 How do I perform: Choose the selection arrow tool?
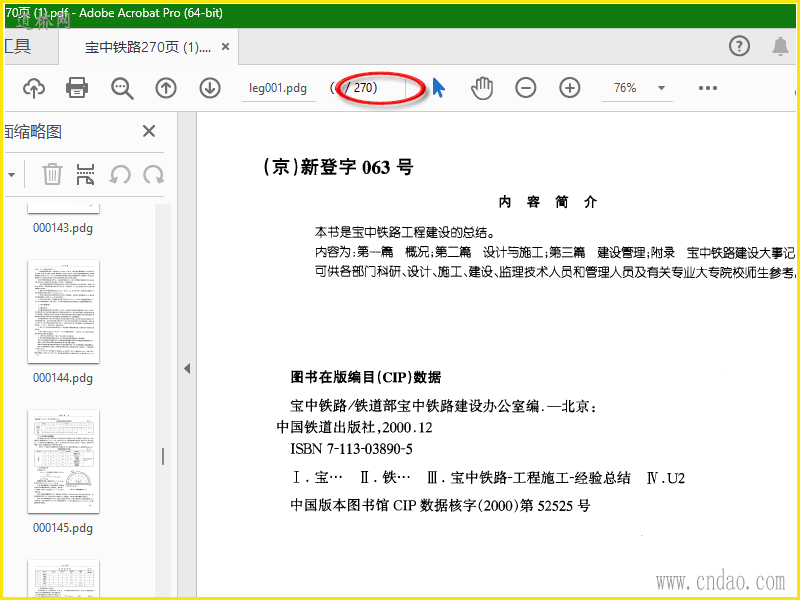[x=438, y=88]
